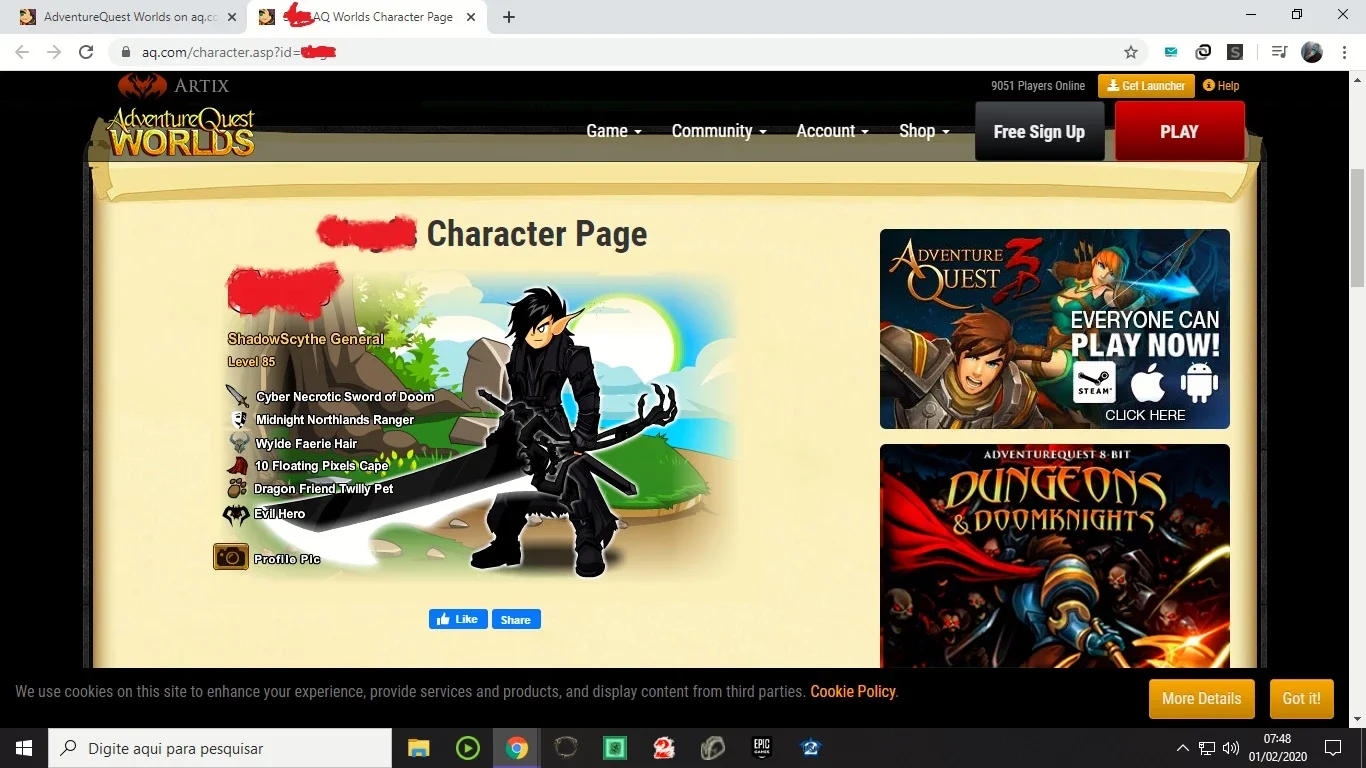Image resolution: width=1366 pixels, height=768 pixels.
Task: Open the Dungeons & DoomKnights banner
Action: pos(1055,556)
